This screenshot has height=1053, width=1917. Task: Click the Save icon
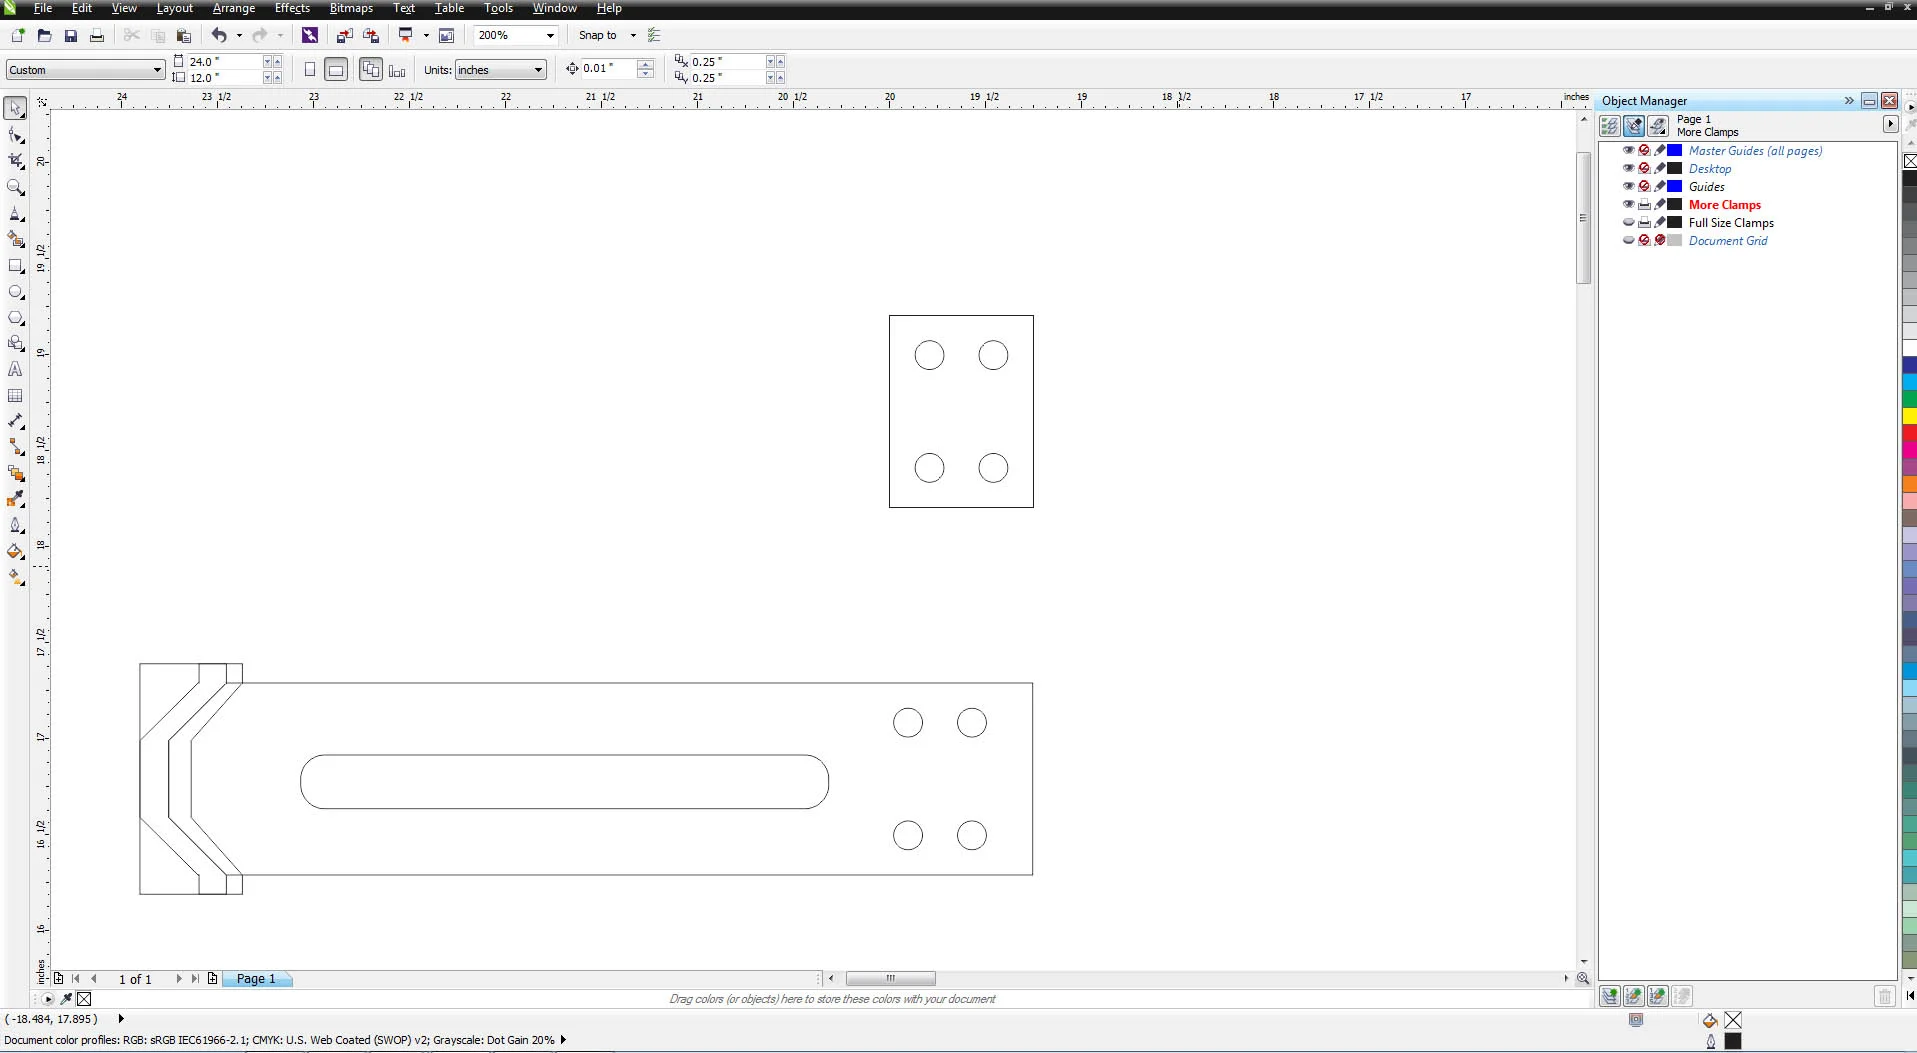(71, 35)
